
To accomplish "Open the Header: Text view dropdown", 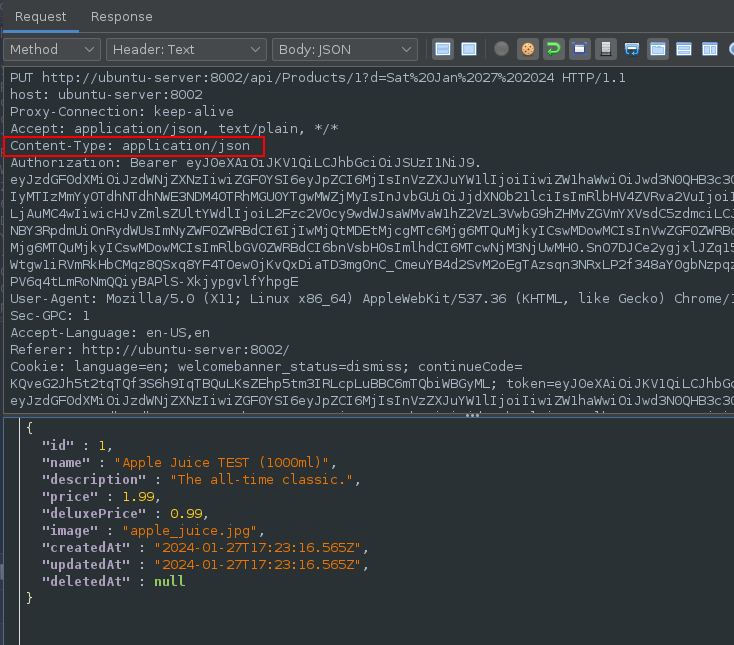I will 186,50.
